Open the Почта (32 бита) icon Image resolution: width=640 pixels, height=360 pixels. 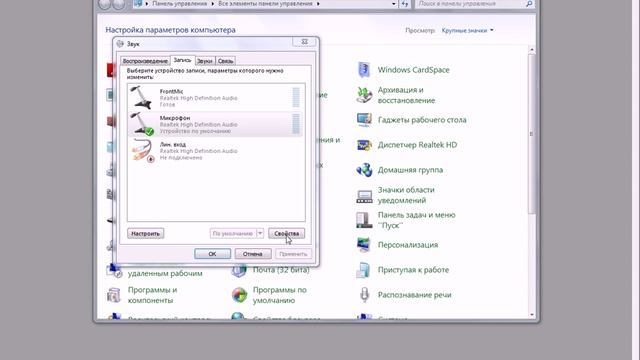239,270
